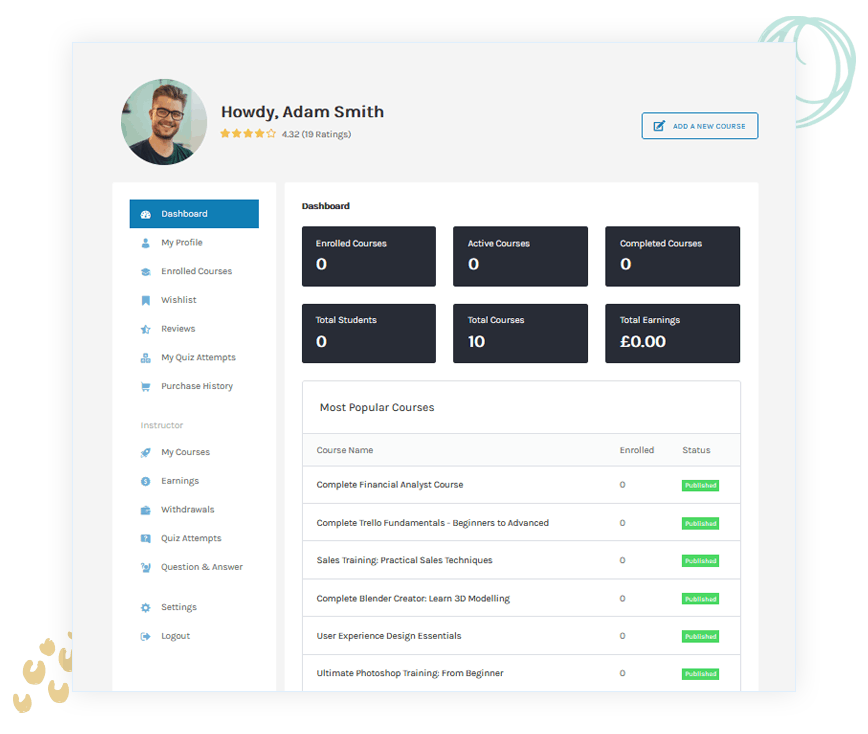This screenshot has width=868, height=734.
Task: Open the Earnings menu item
Action: pos(180,481)
